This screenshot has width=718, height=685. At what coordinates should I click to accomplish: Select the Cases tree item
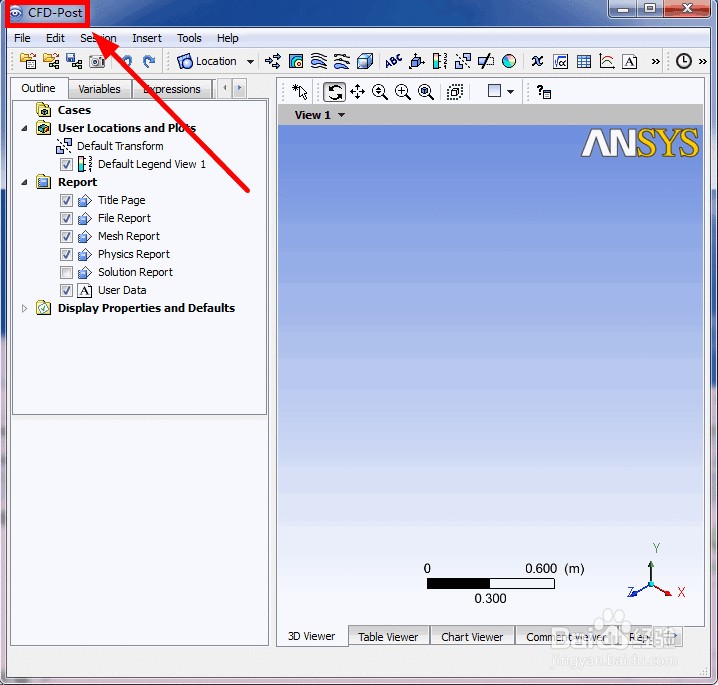coord(74,110)
